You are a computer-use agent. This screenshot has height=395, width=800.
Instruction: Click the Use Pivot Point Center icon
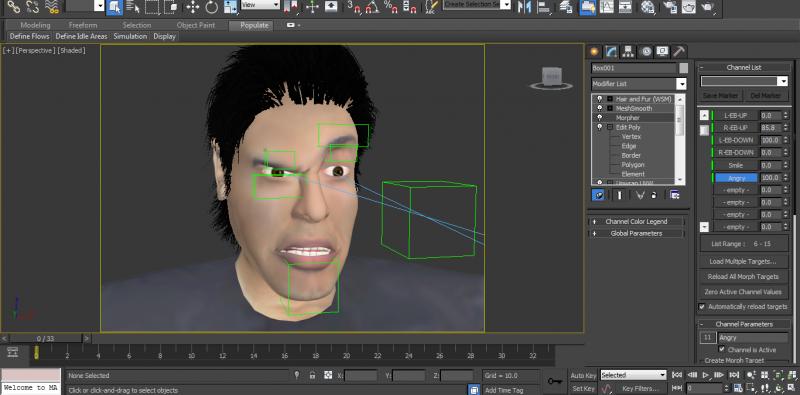[x=291, y=7]
